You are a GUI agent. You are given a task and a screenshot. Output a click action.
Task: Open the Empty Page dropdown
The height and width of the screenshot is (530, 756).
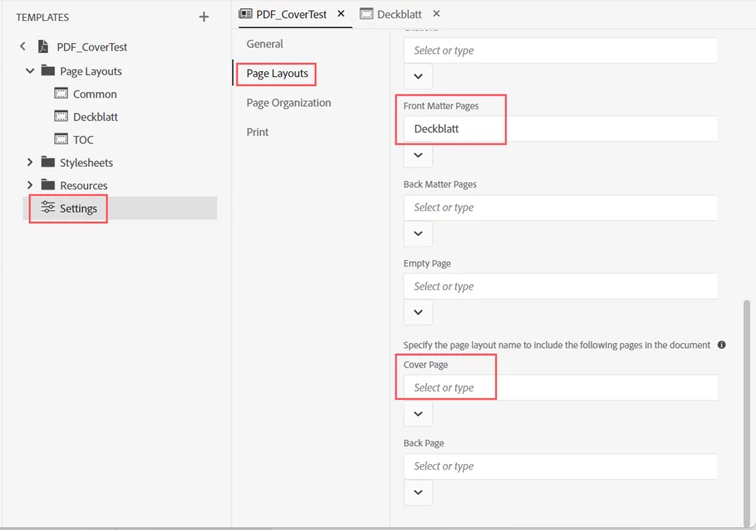[418, 312]
